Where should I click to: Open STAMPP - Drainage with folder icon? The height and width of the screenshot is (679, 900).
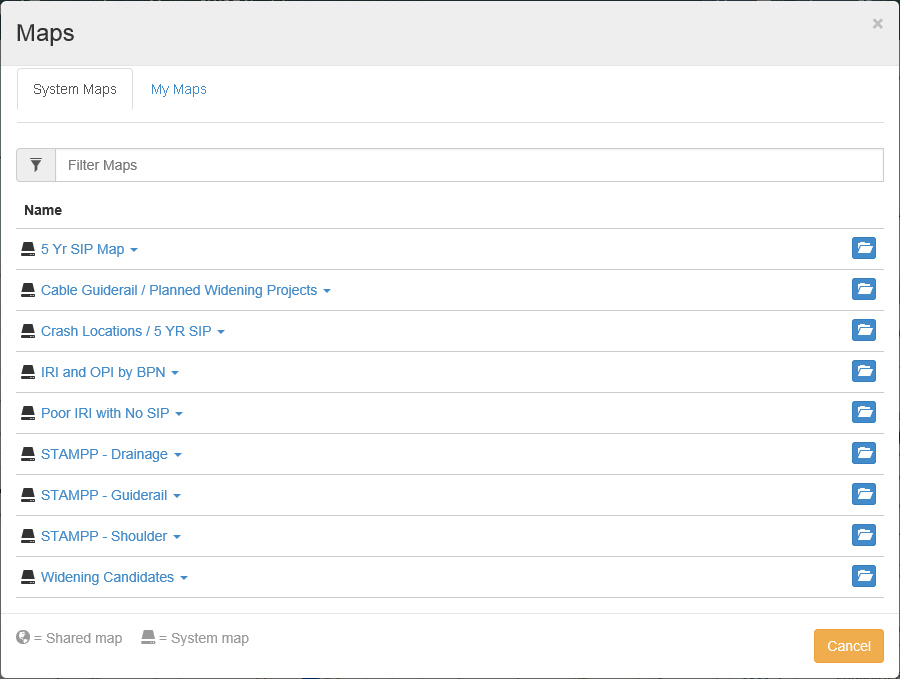click(x=864, y=453)
